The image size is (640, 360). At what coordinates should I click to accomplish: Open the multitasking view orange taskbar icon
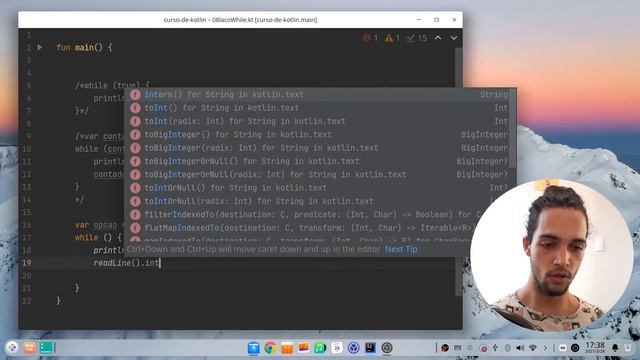(29, 348)
